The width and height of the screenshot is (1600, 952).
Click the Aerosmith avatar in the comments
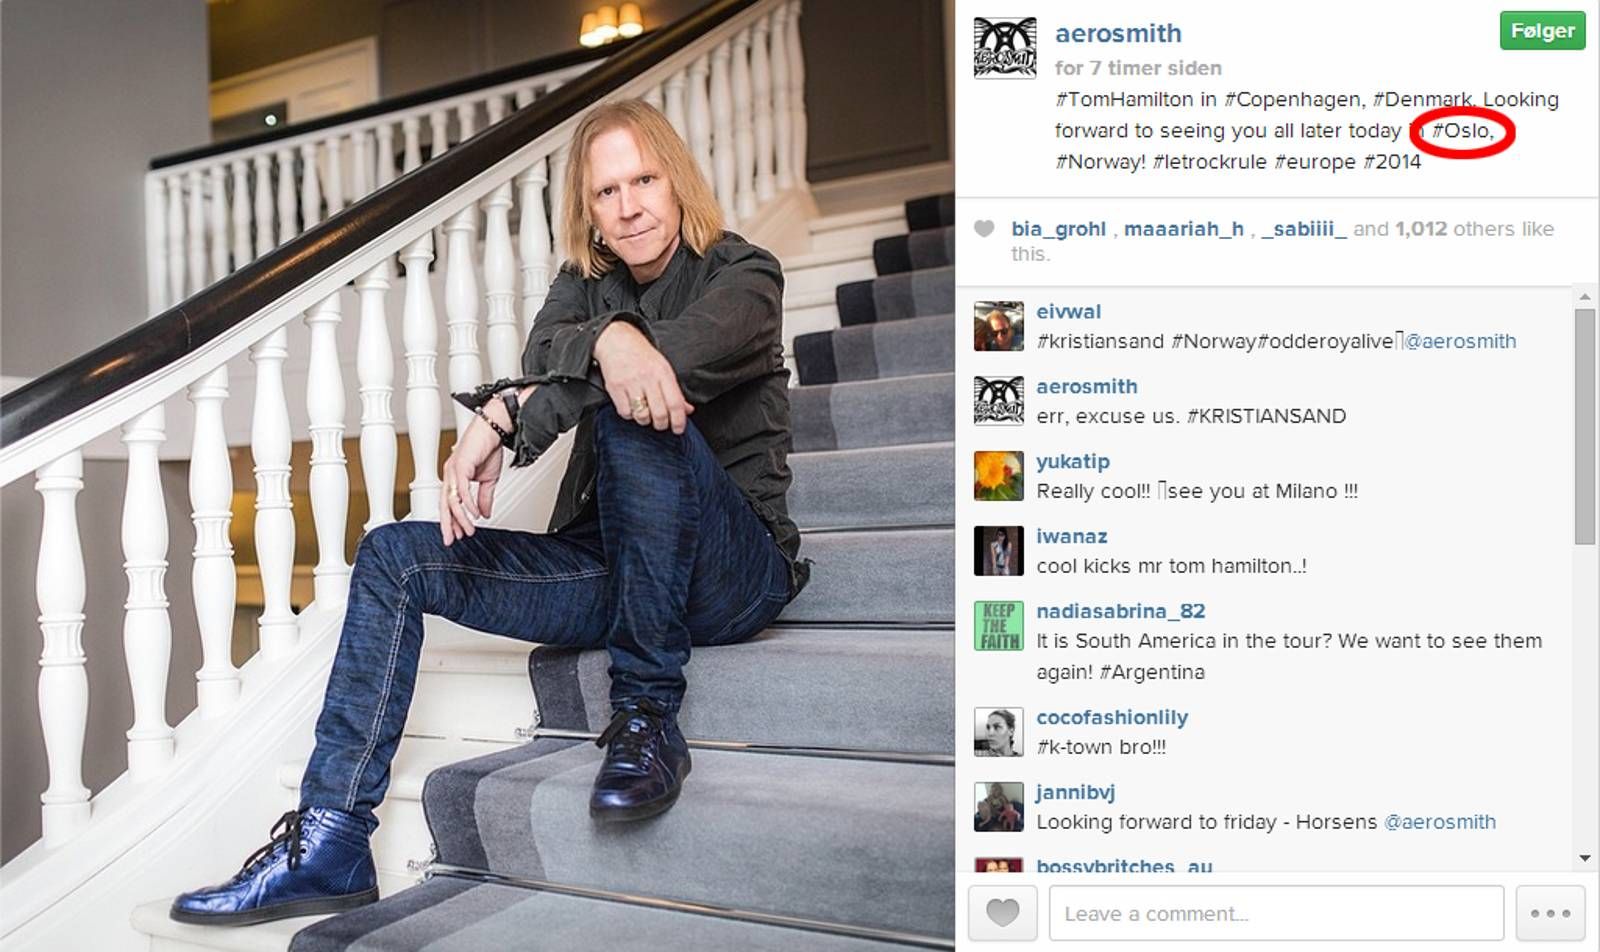999,401
